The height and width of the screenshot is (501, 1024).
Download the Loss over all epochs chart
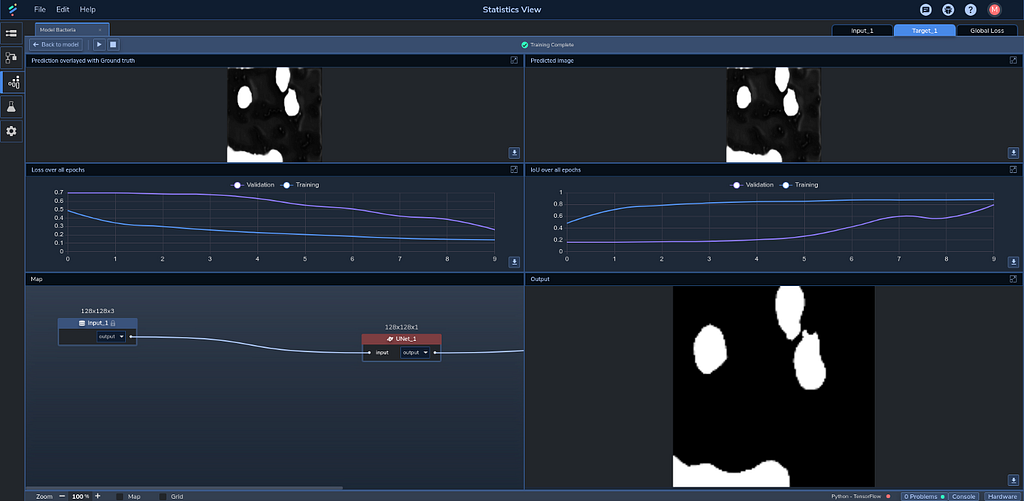click(x=514, y=262)
